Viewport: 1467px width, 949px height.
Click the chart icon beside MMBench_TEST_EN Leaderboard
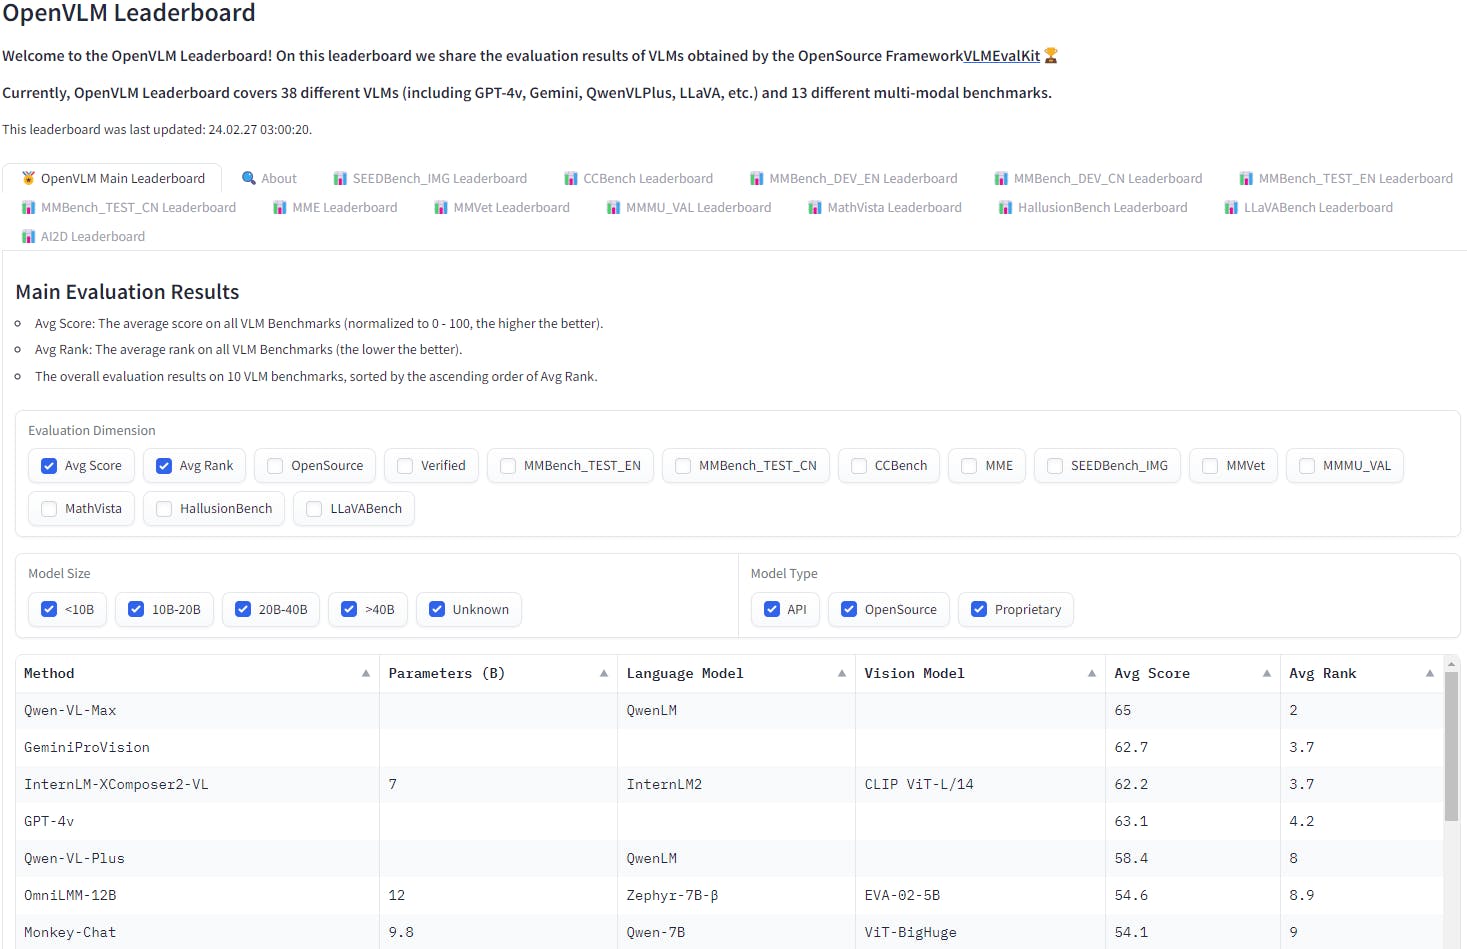coord(1246,178)
